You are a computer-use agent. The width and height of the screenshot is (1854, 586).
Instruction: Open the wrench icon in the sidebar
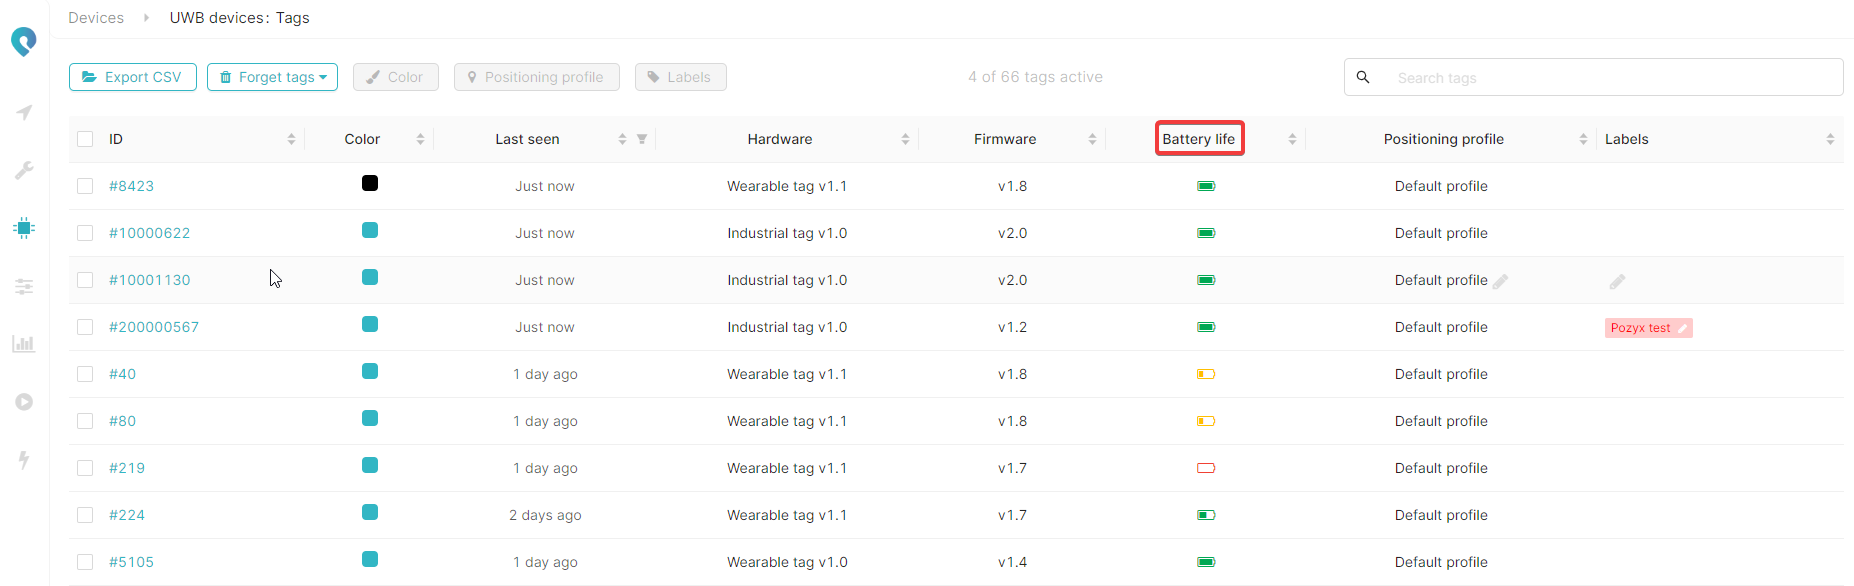point(24,171)
